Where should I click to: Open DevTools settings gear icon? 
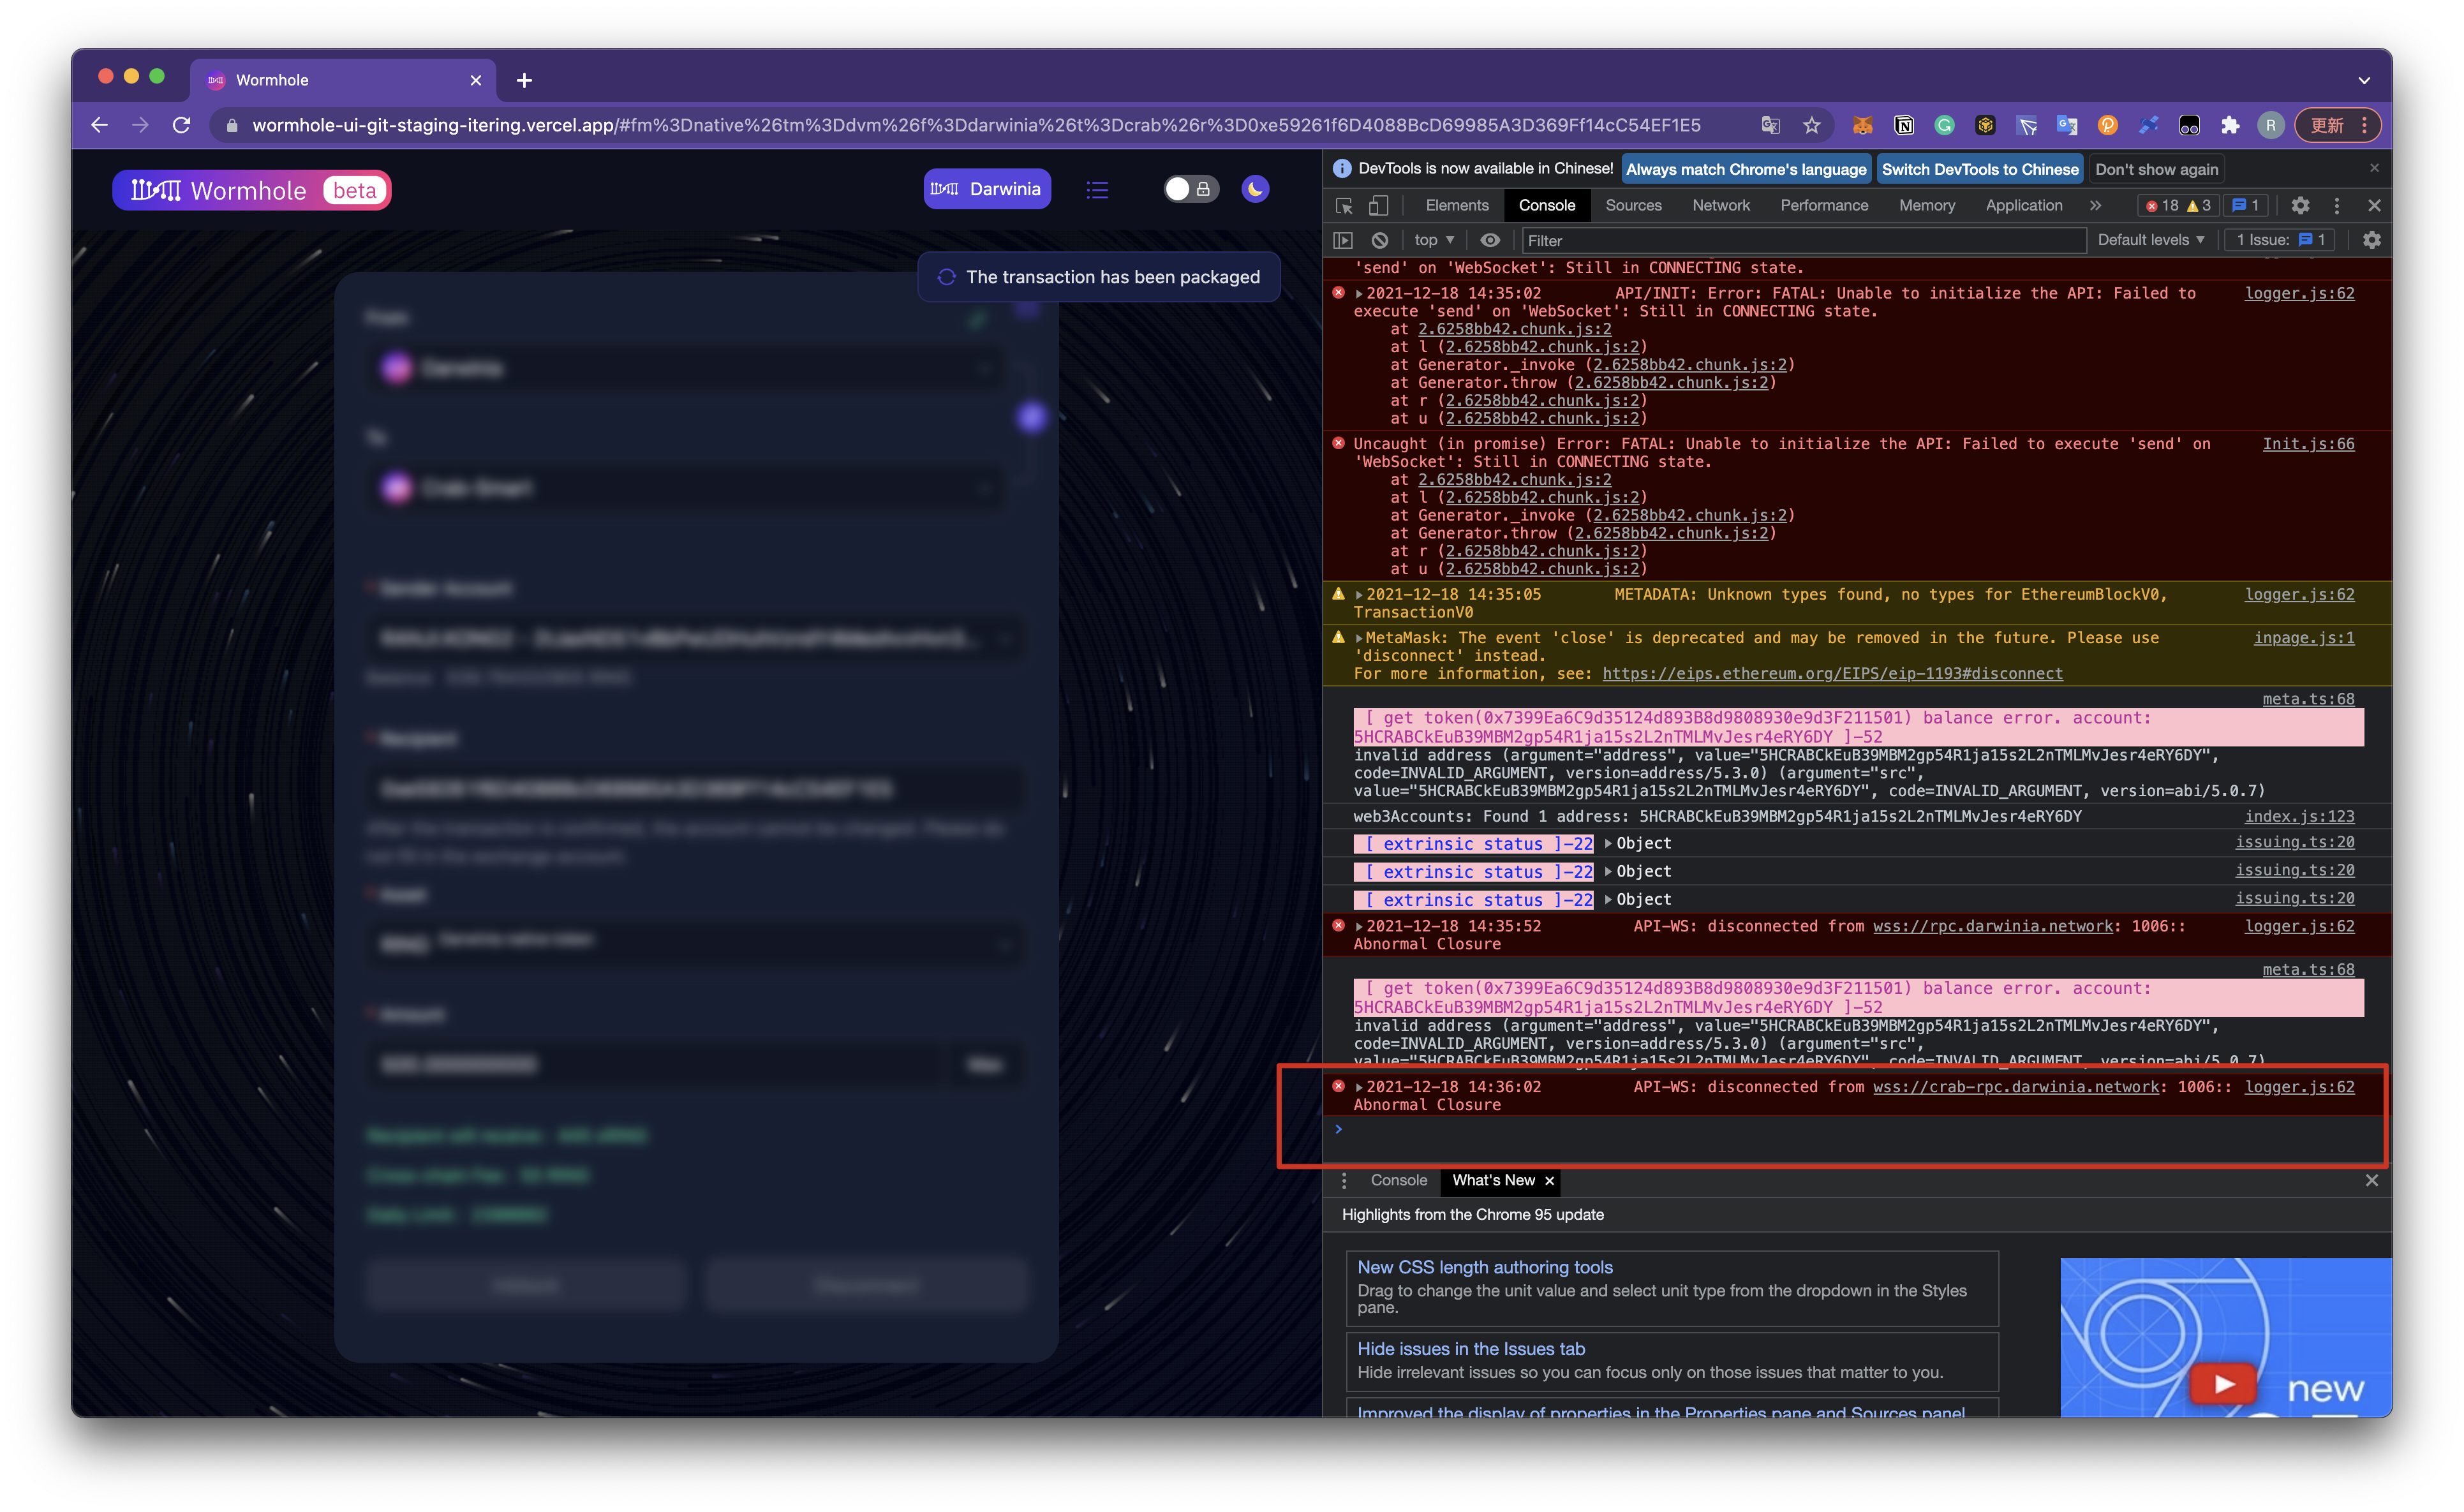[x=2300, y=206]
